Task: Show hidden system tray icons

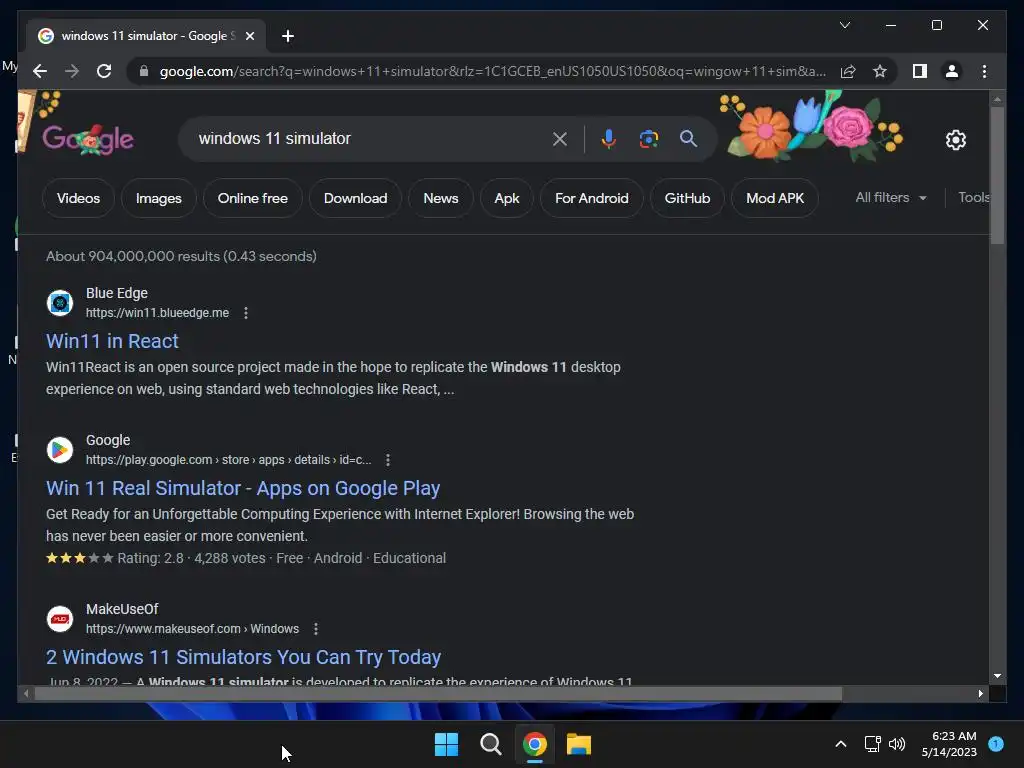Action: (x=841, y=744)
